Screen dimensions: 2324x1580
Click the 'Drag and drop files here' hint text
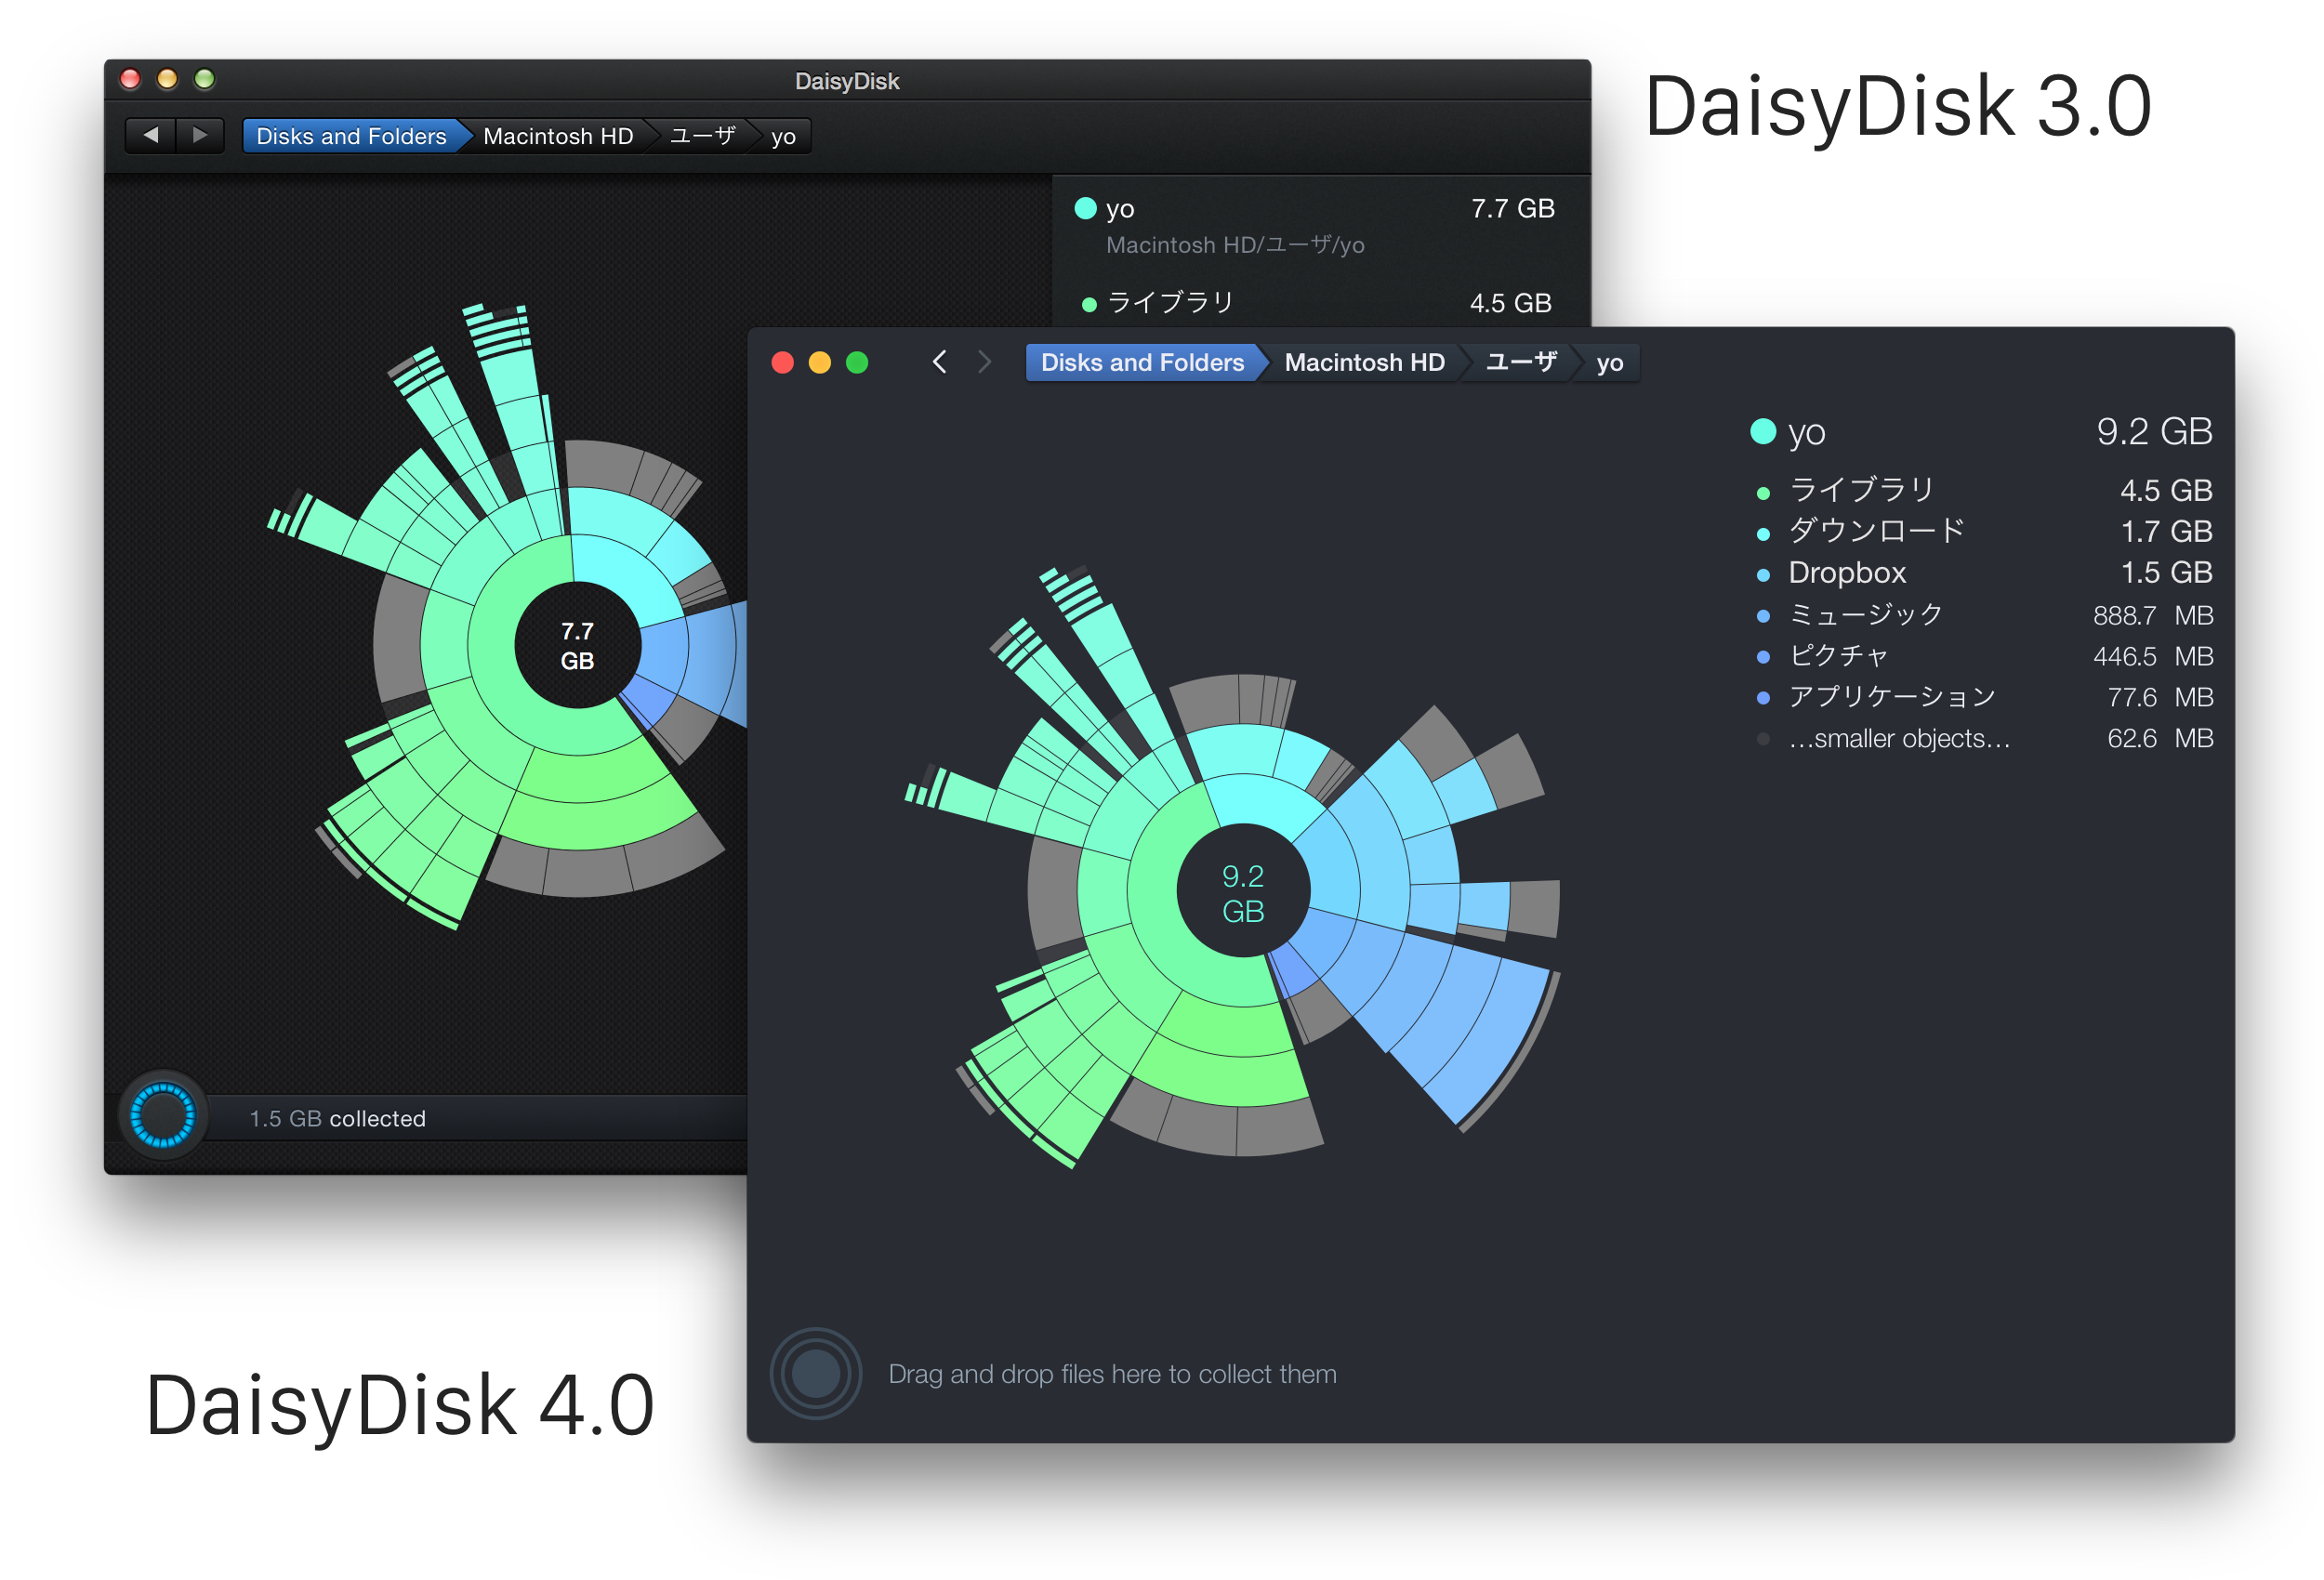click(x=1112, y=1374)
